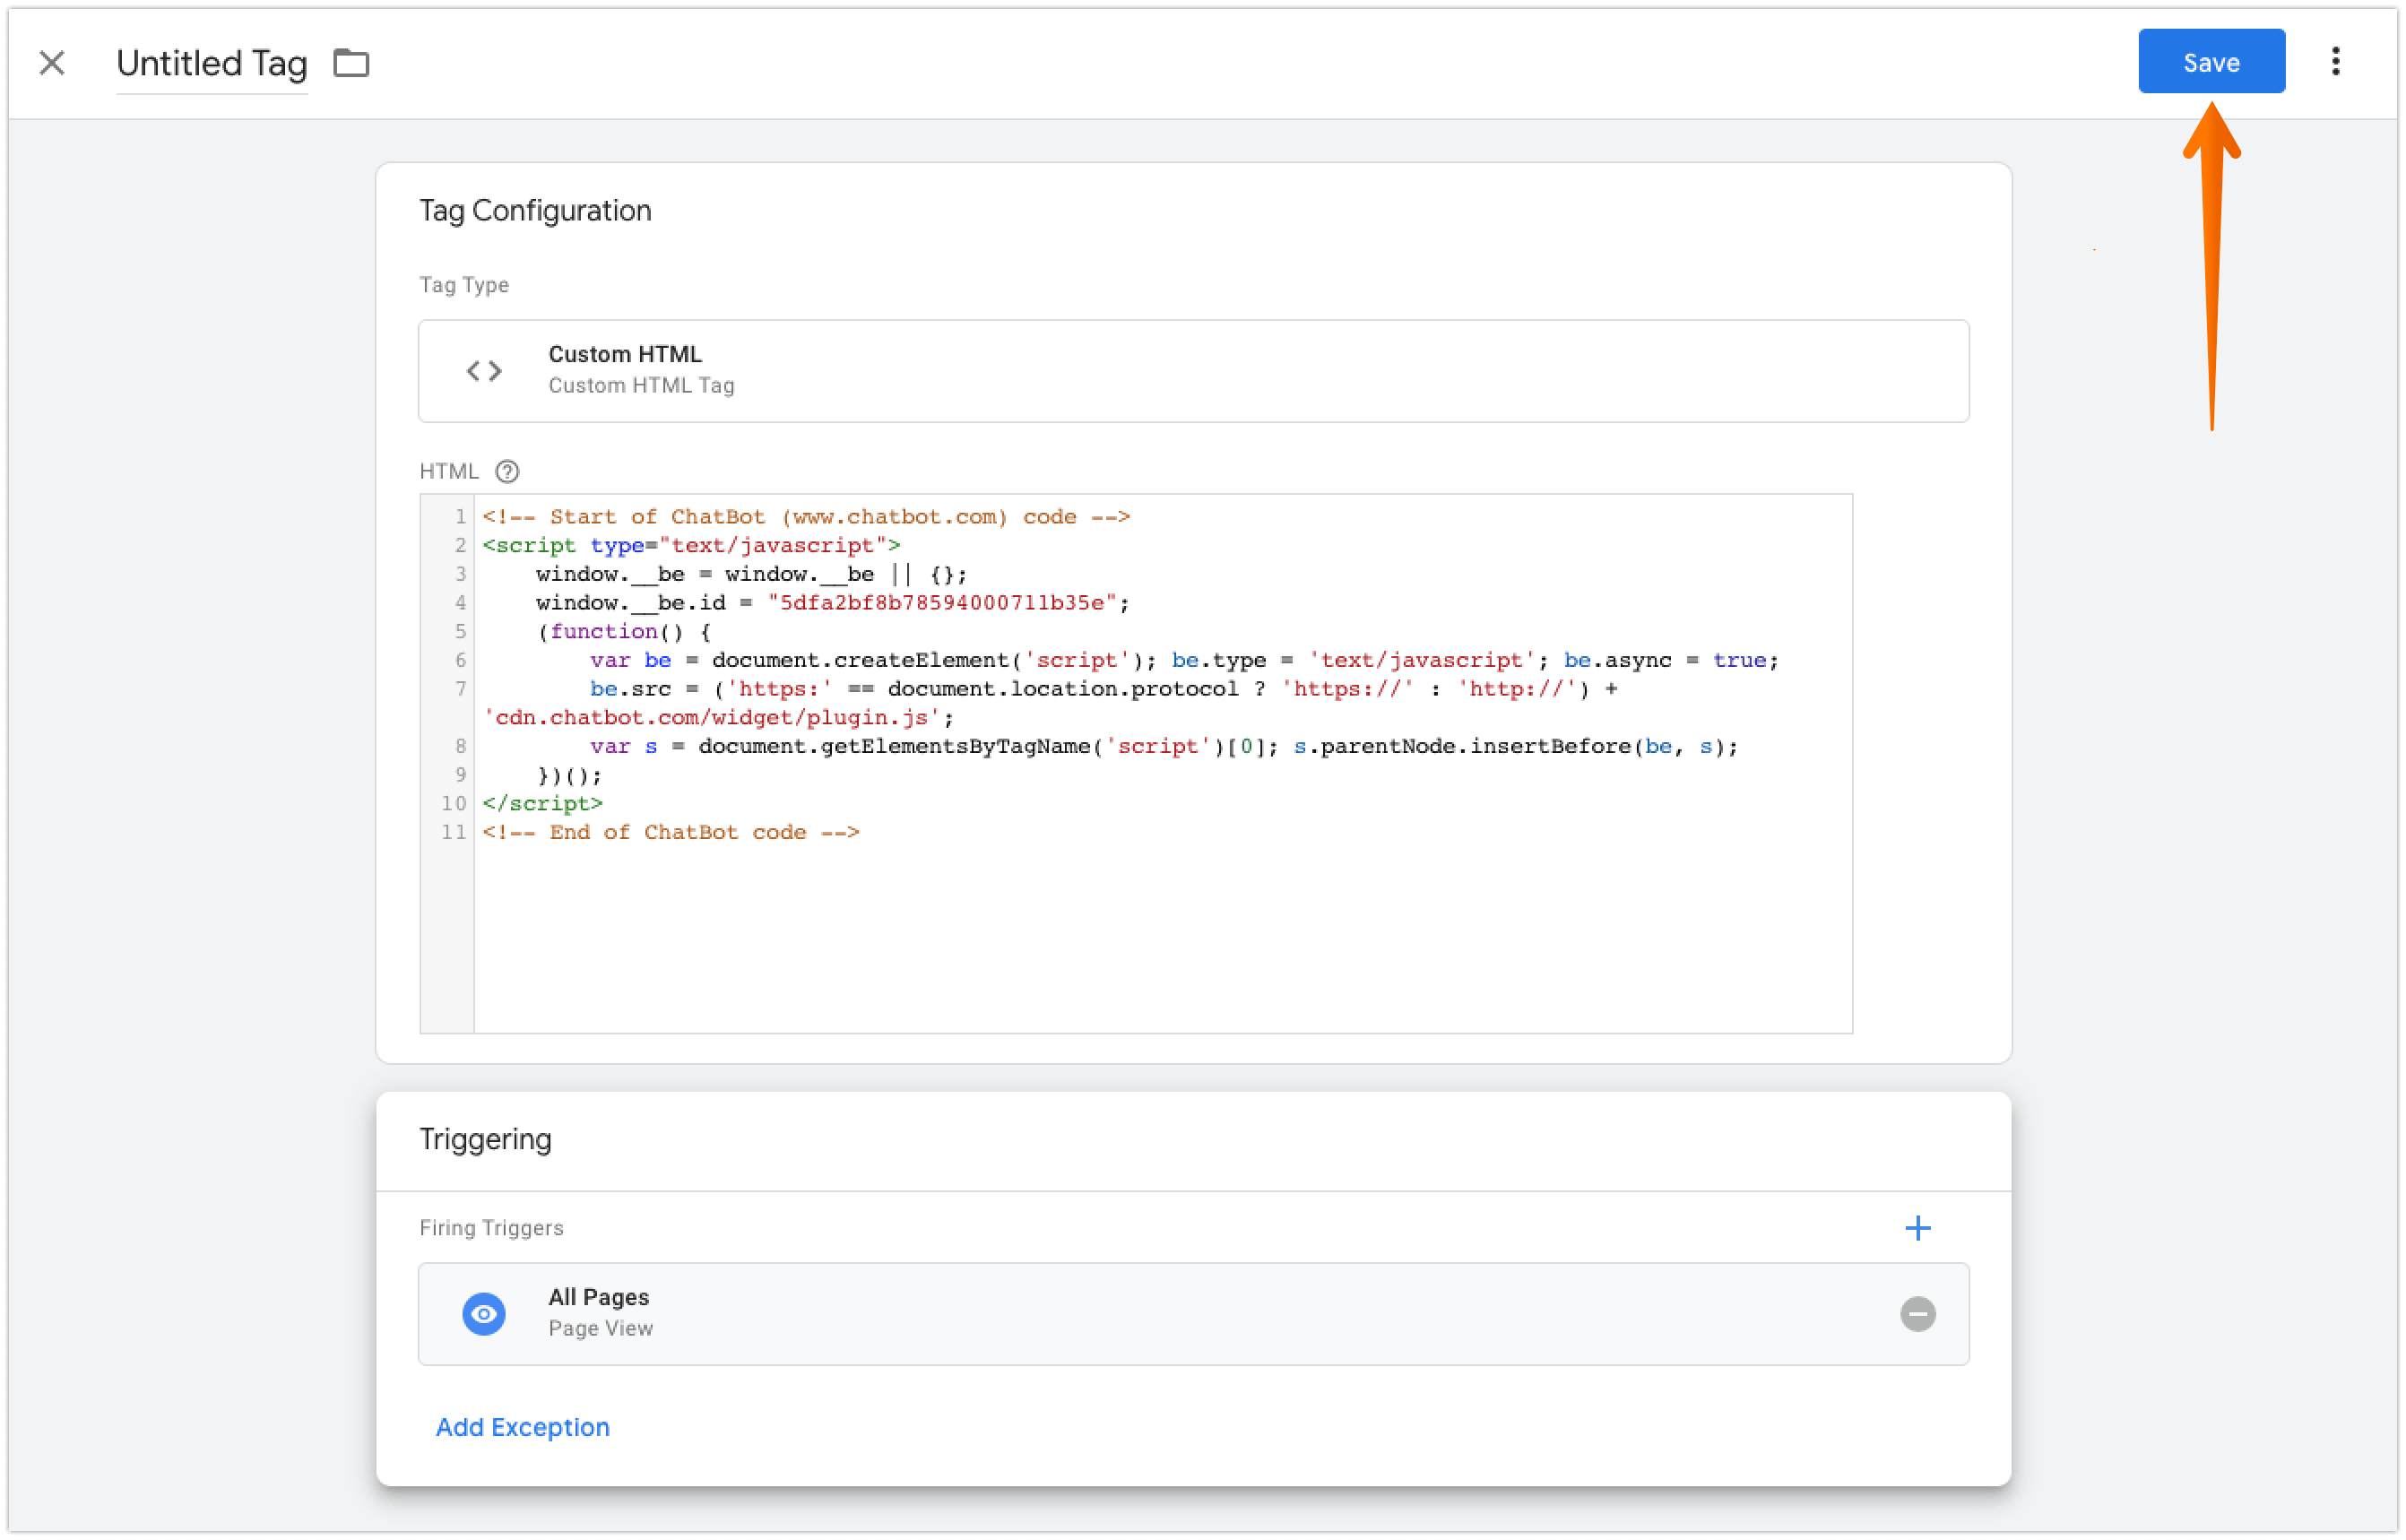Click the folder icon beside Untitled Tag
The height and width of the screenshot is (1540, 2406).
tap(351, 63)
